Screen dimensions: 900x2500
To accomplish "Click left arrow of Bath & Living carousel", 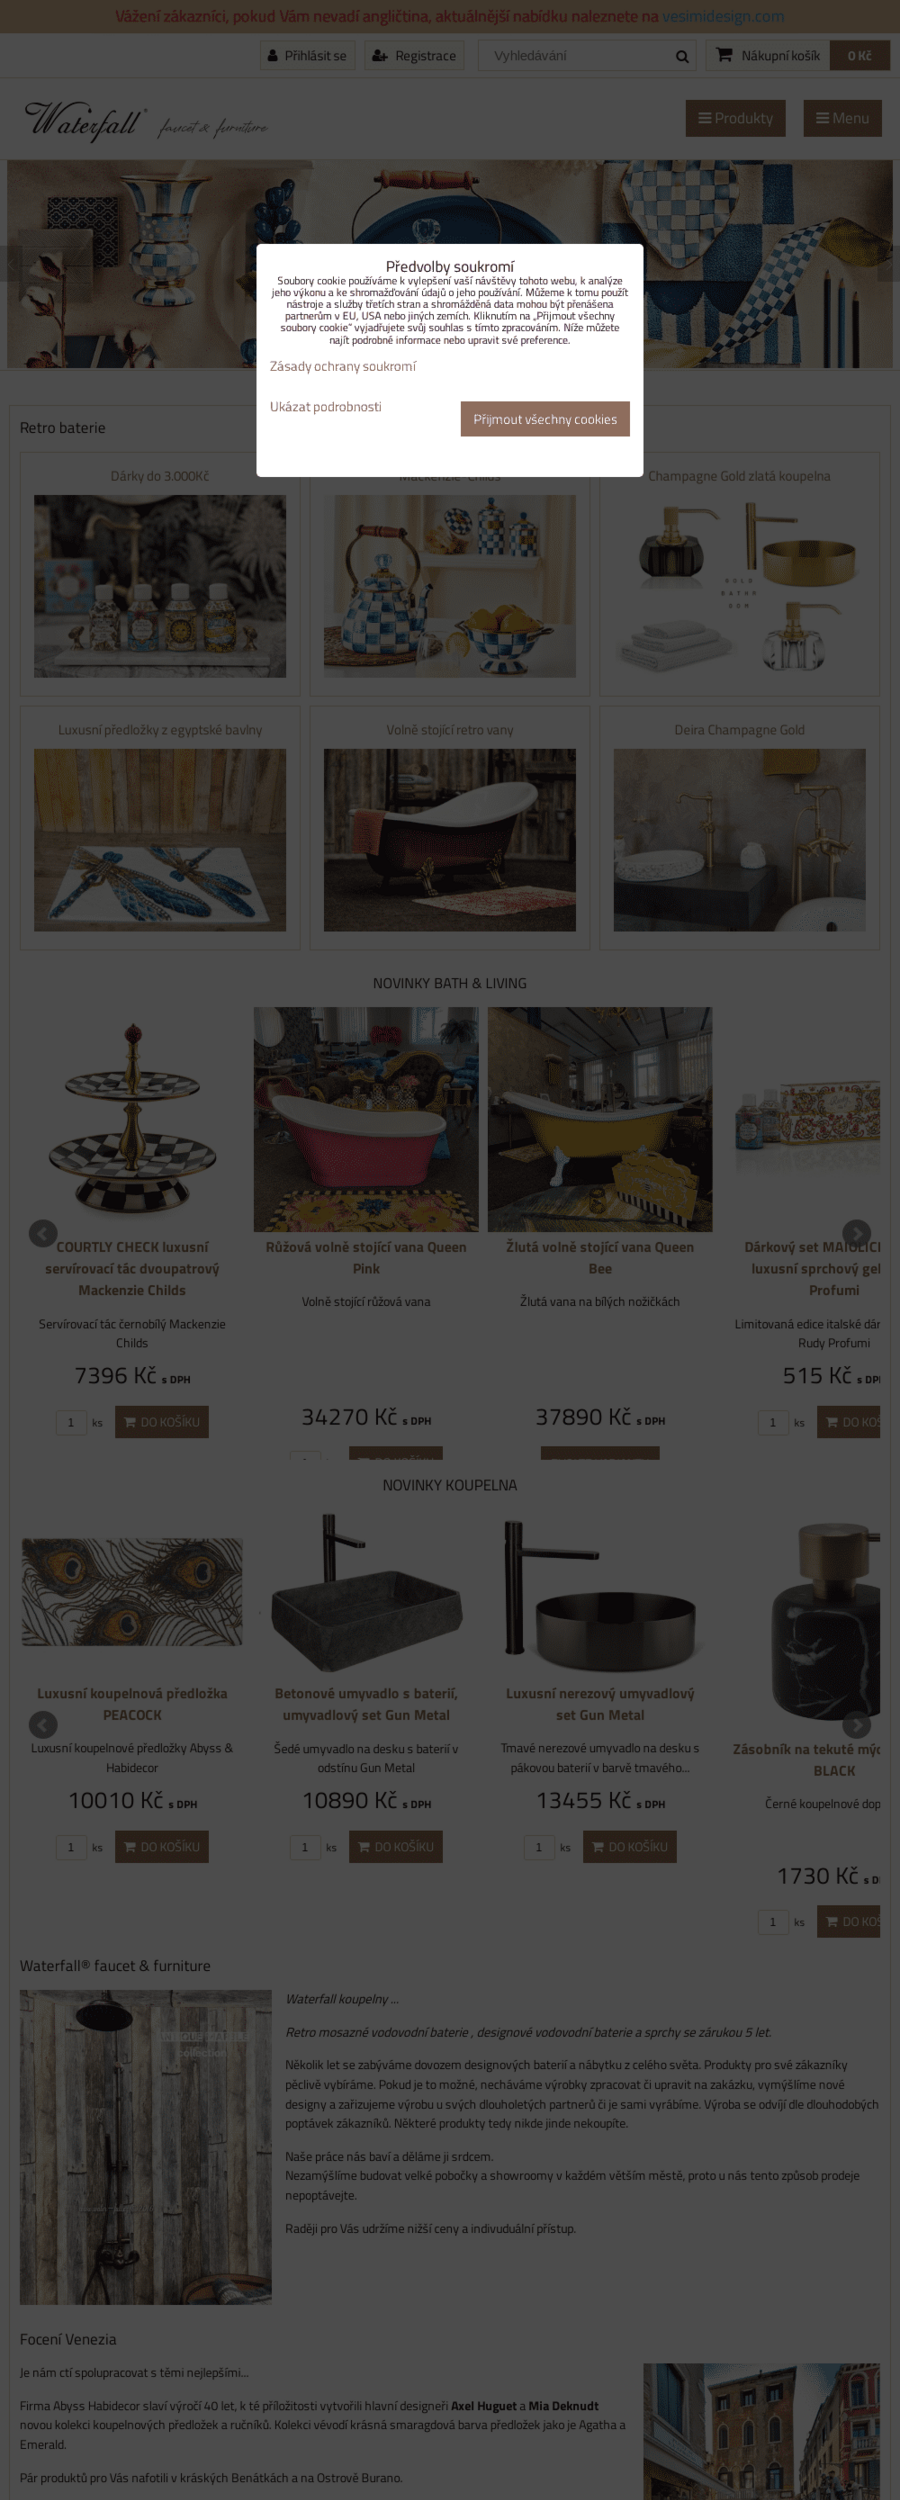I will click(42, 1233).
